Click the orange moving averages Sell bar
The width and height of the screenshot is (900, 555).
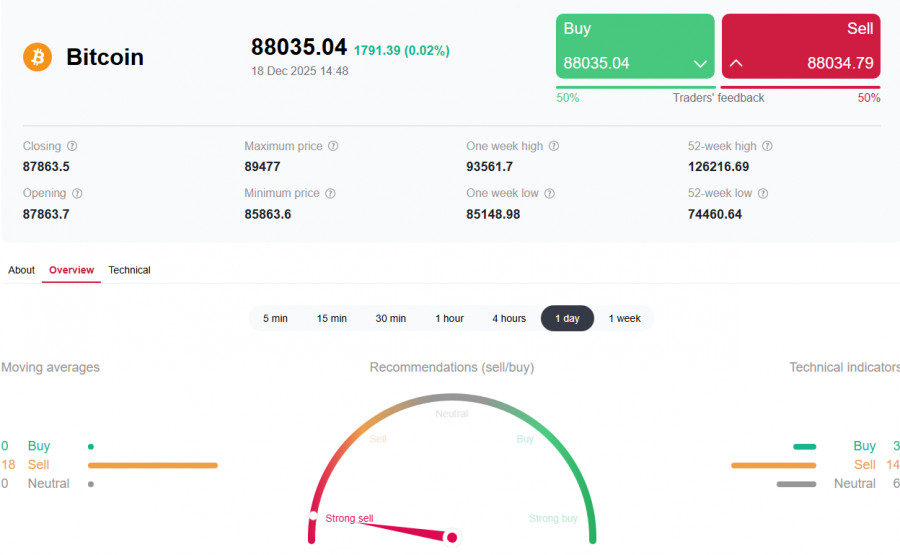(153, 465)
